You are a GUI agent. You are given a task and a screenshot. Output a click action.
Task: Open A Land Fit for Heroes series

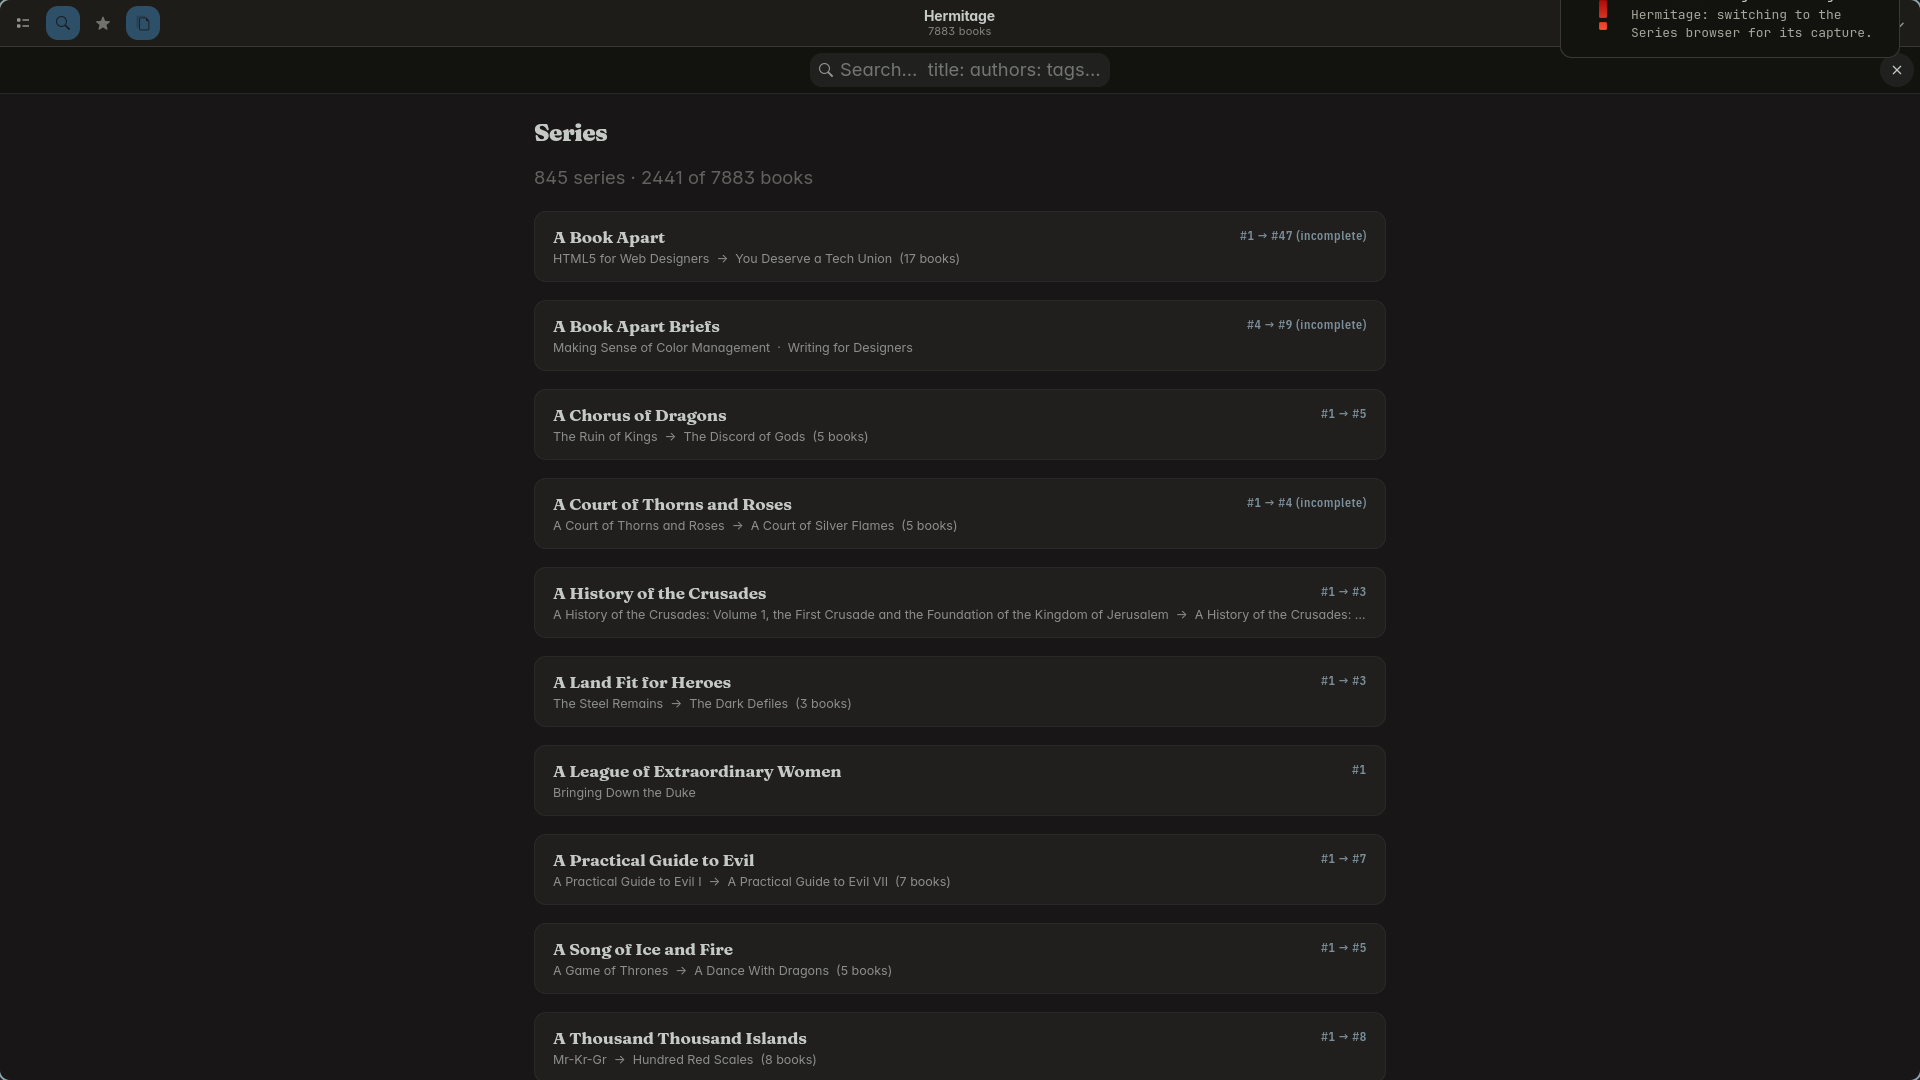(960, 692)
